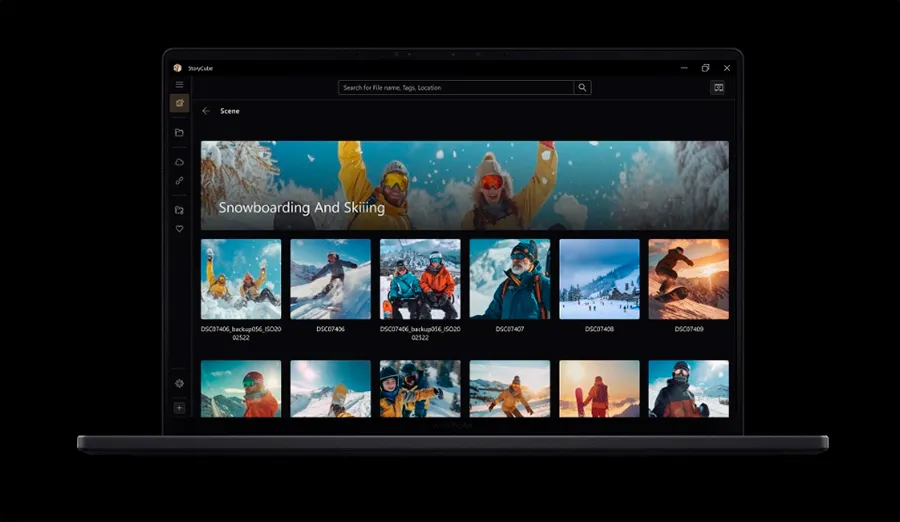The height and width of the screenshot is (522, 900).
Task: Click the search magnifier button
Action: pos(582,88)
